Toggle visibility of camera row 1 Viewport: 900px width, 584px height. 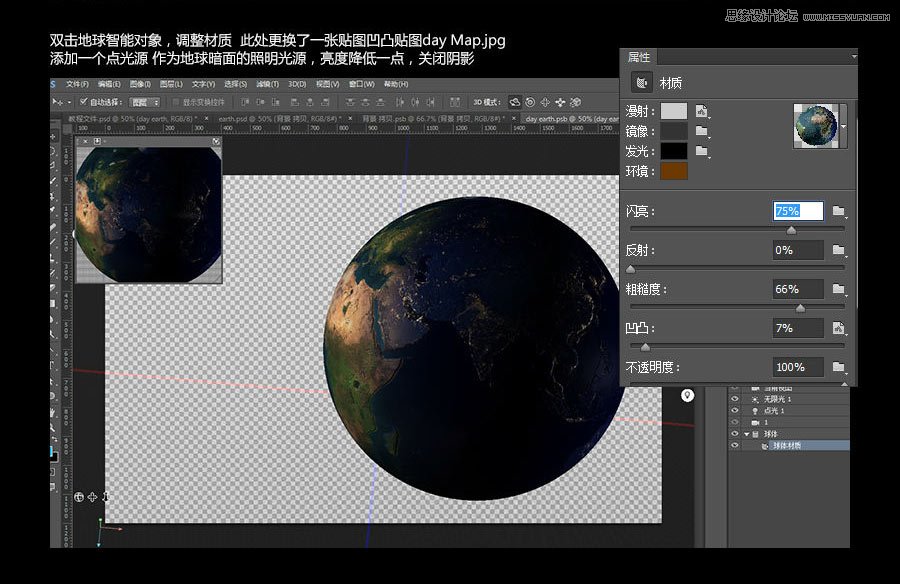coord(735,422)
